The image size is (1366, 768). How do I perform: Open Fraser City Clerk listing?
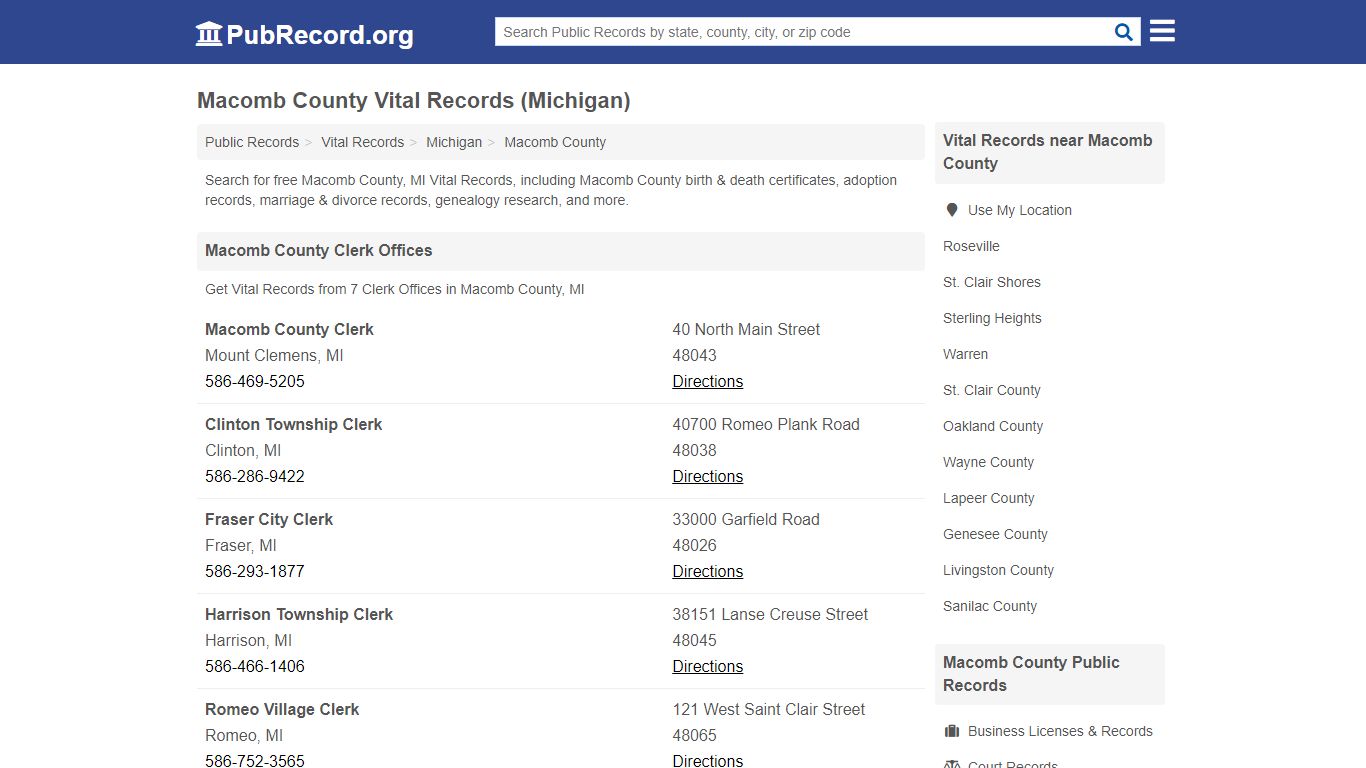click(x=269, y=519)
